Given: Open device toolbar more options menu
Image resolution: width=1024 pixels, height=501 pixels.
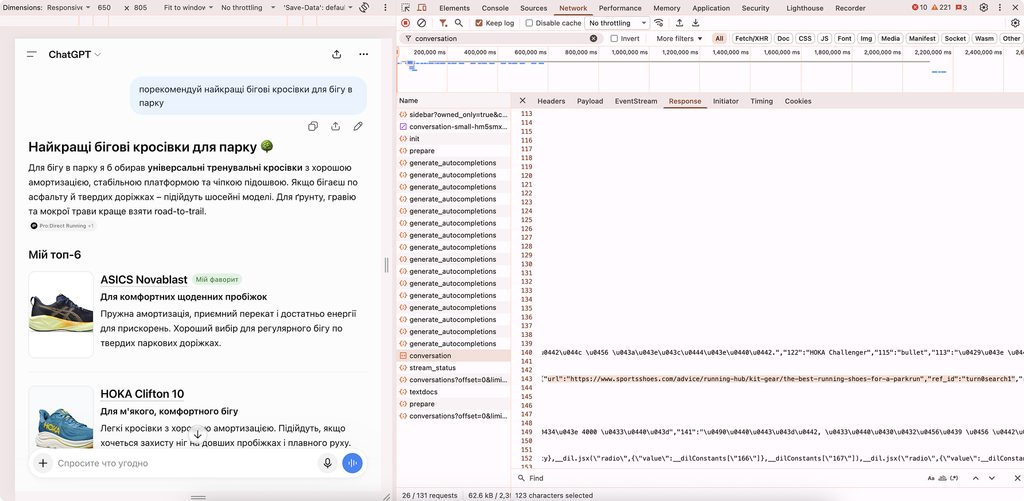Looking at the screenshot, I should (383, 8).
